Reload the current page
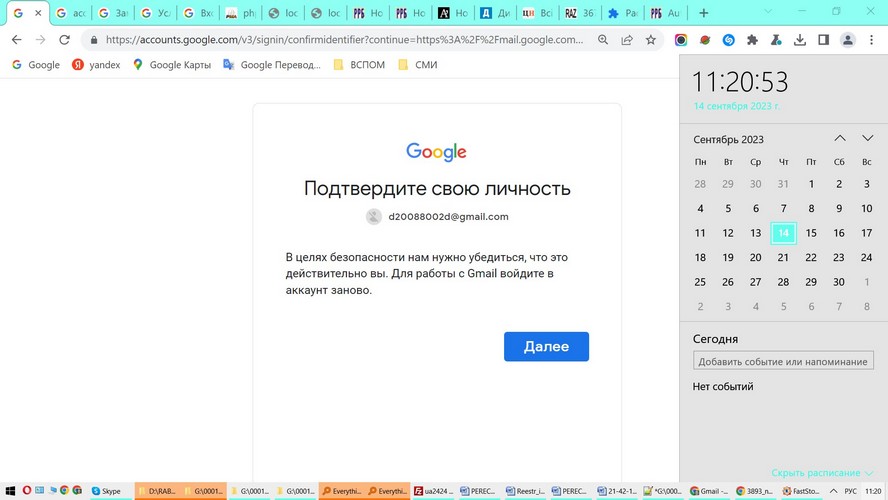Screen dimensions: 888x500 (64, 40)
